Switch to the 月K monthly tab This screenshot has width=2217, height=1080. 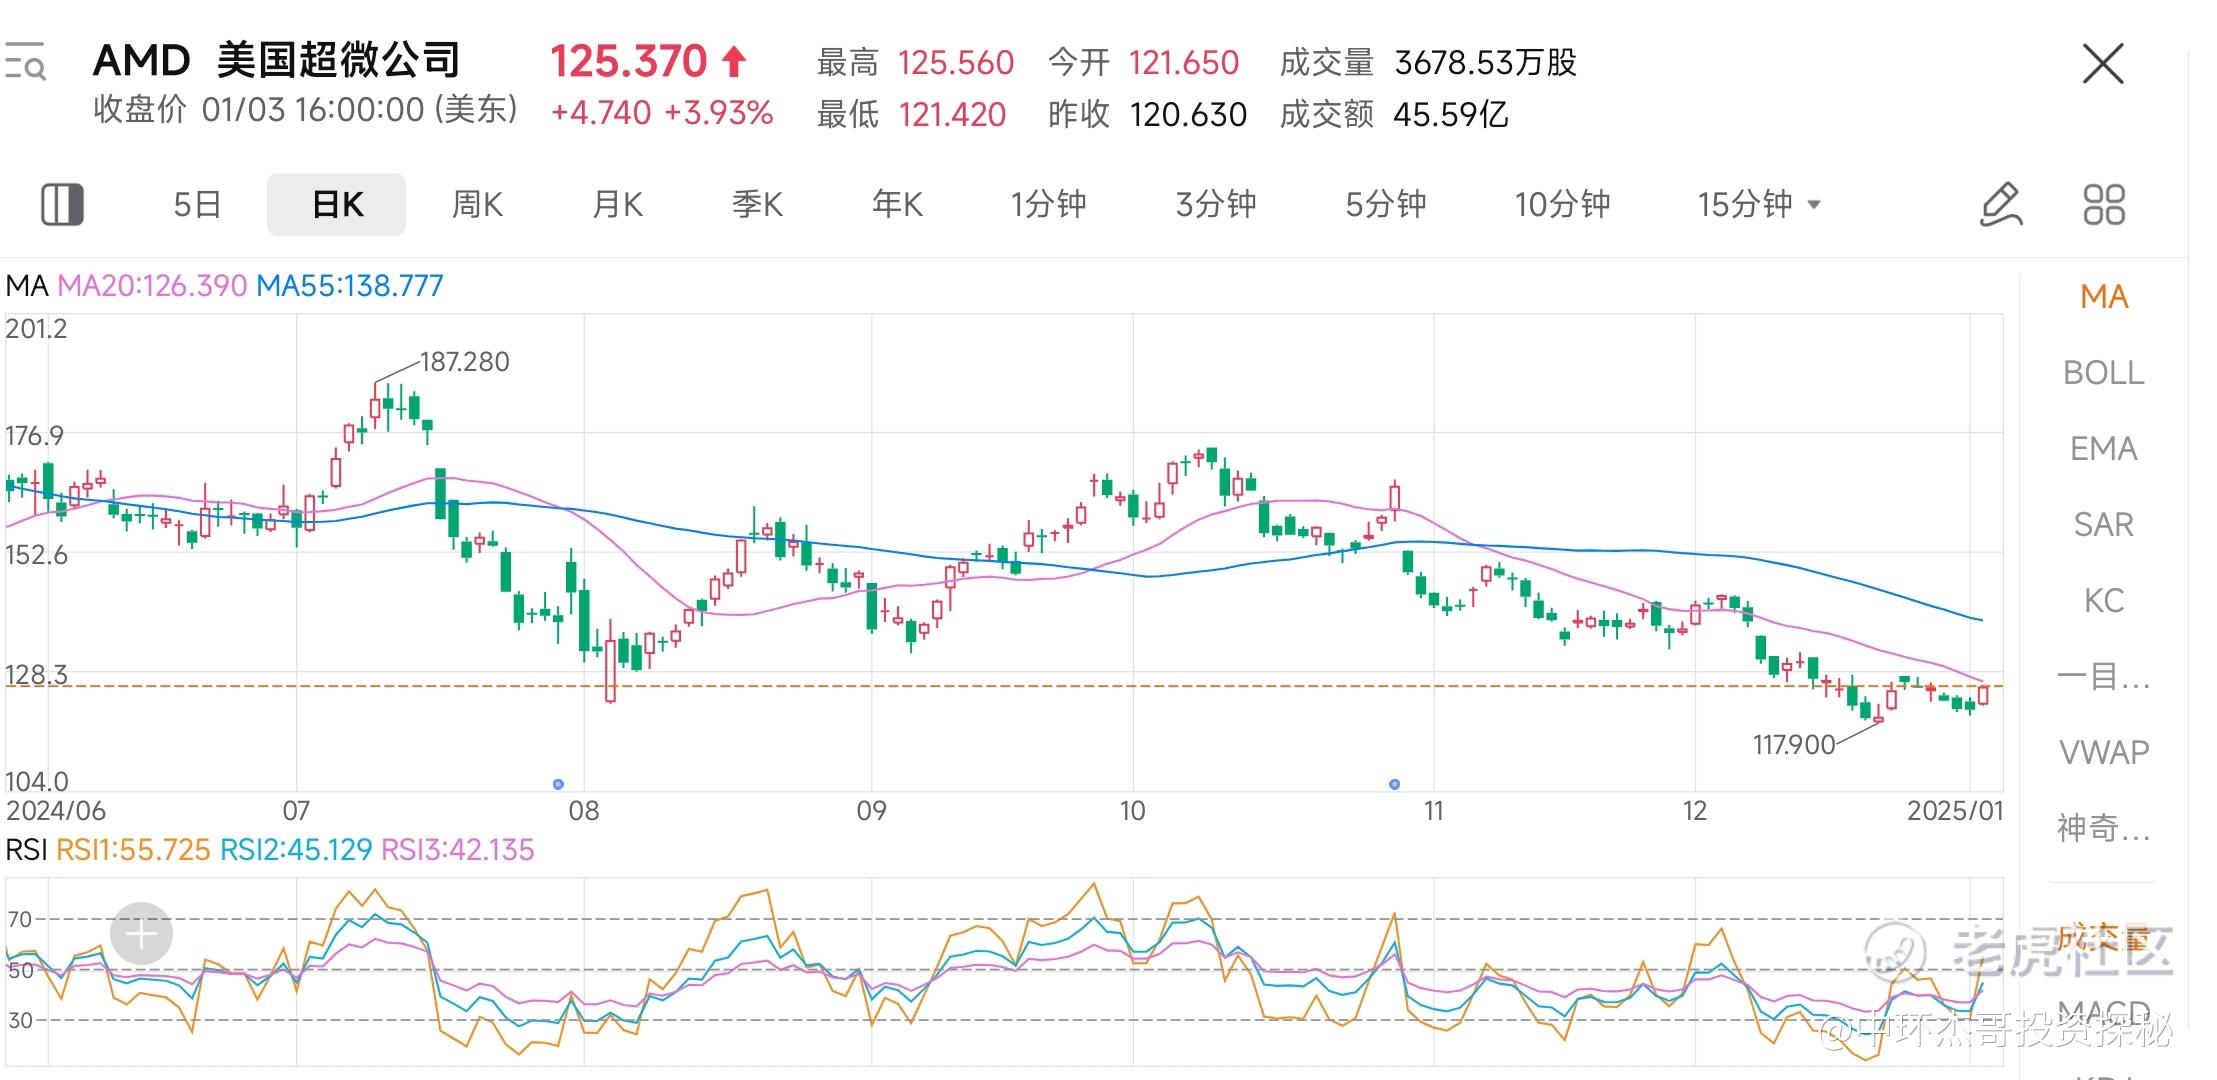617,205
